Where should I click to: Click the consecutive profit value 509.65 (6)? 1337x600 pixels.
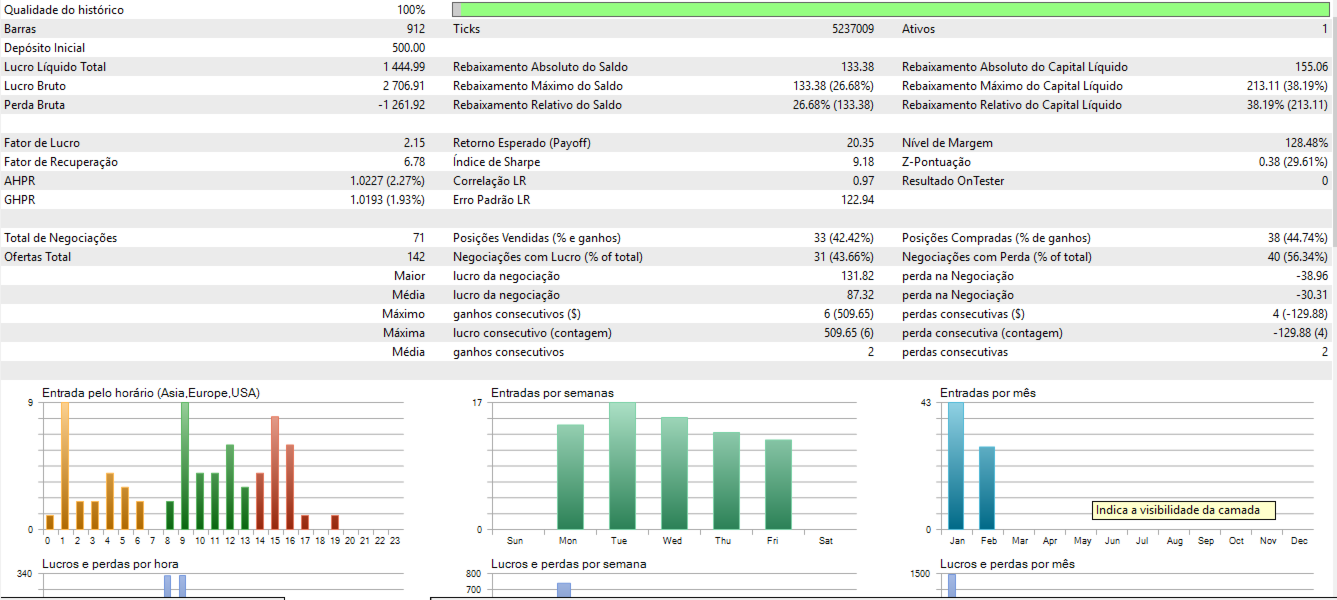pyautogui.click(x=849, y=333)
